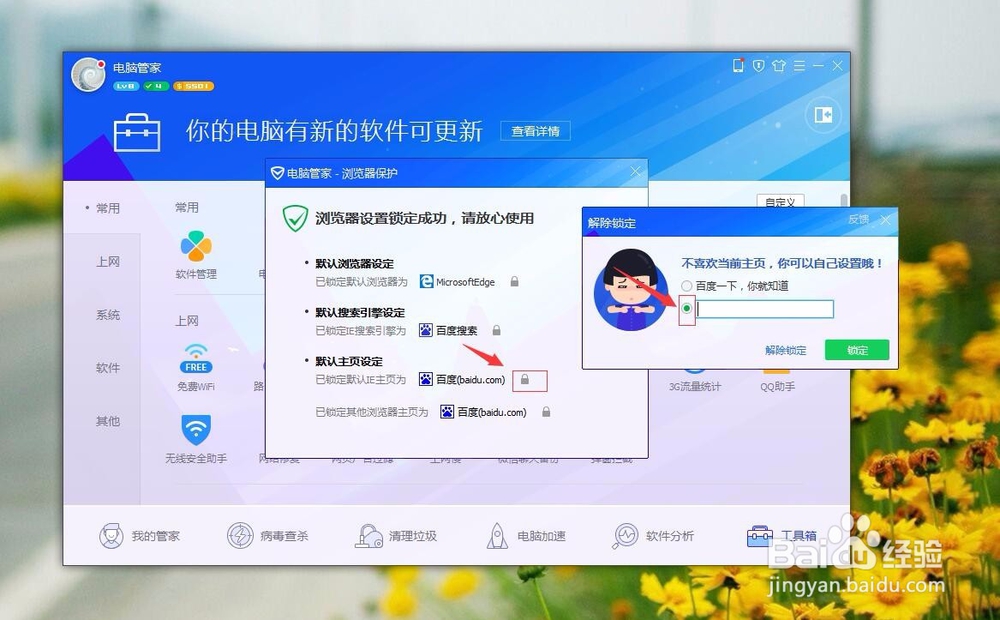Click 百度(baidu.com) IE homepage entry
This screenshot has width=1000, height=620.
pyautogui.click(x=462, y=380)
